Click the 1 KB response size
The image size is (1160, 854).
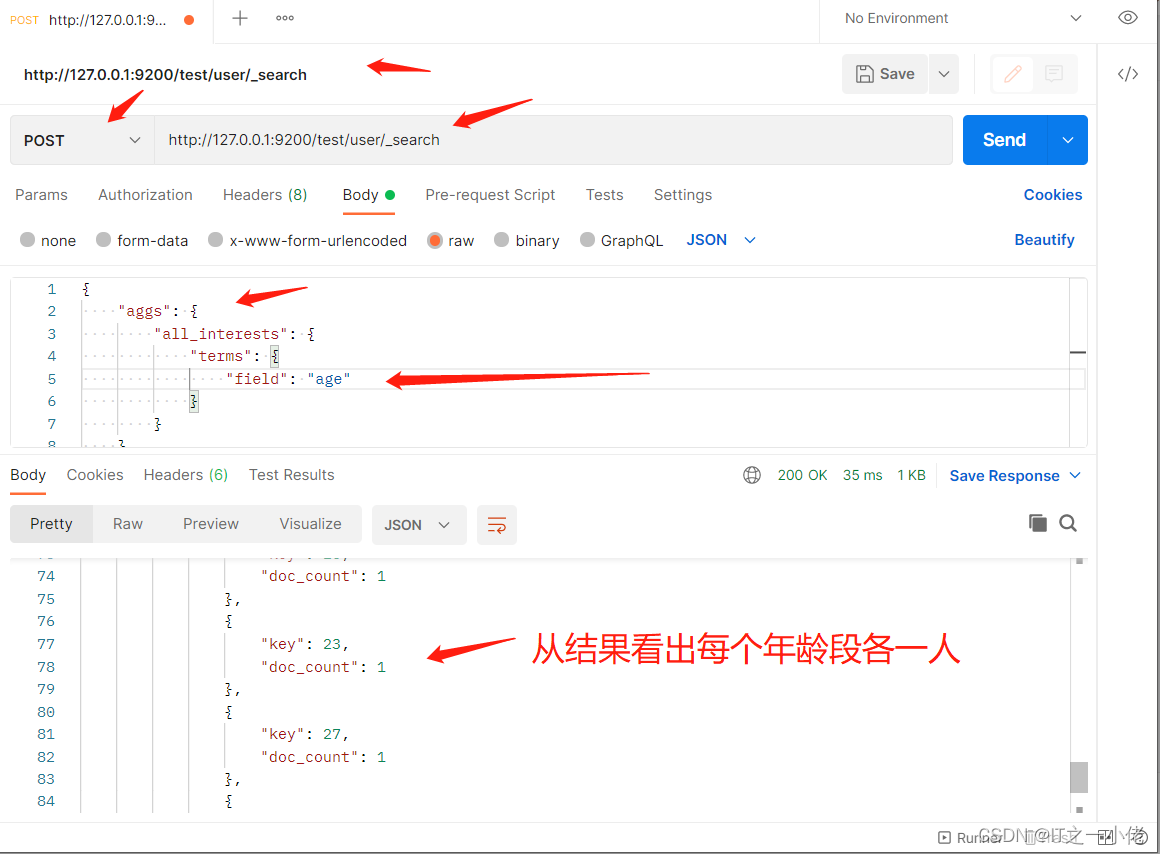[911, 475]
